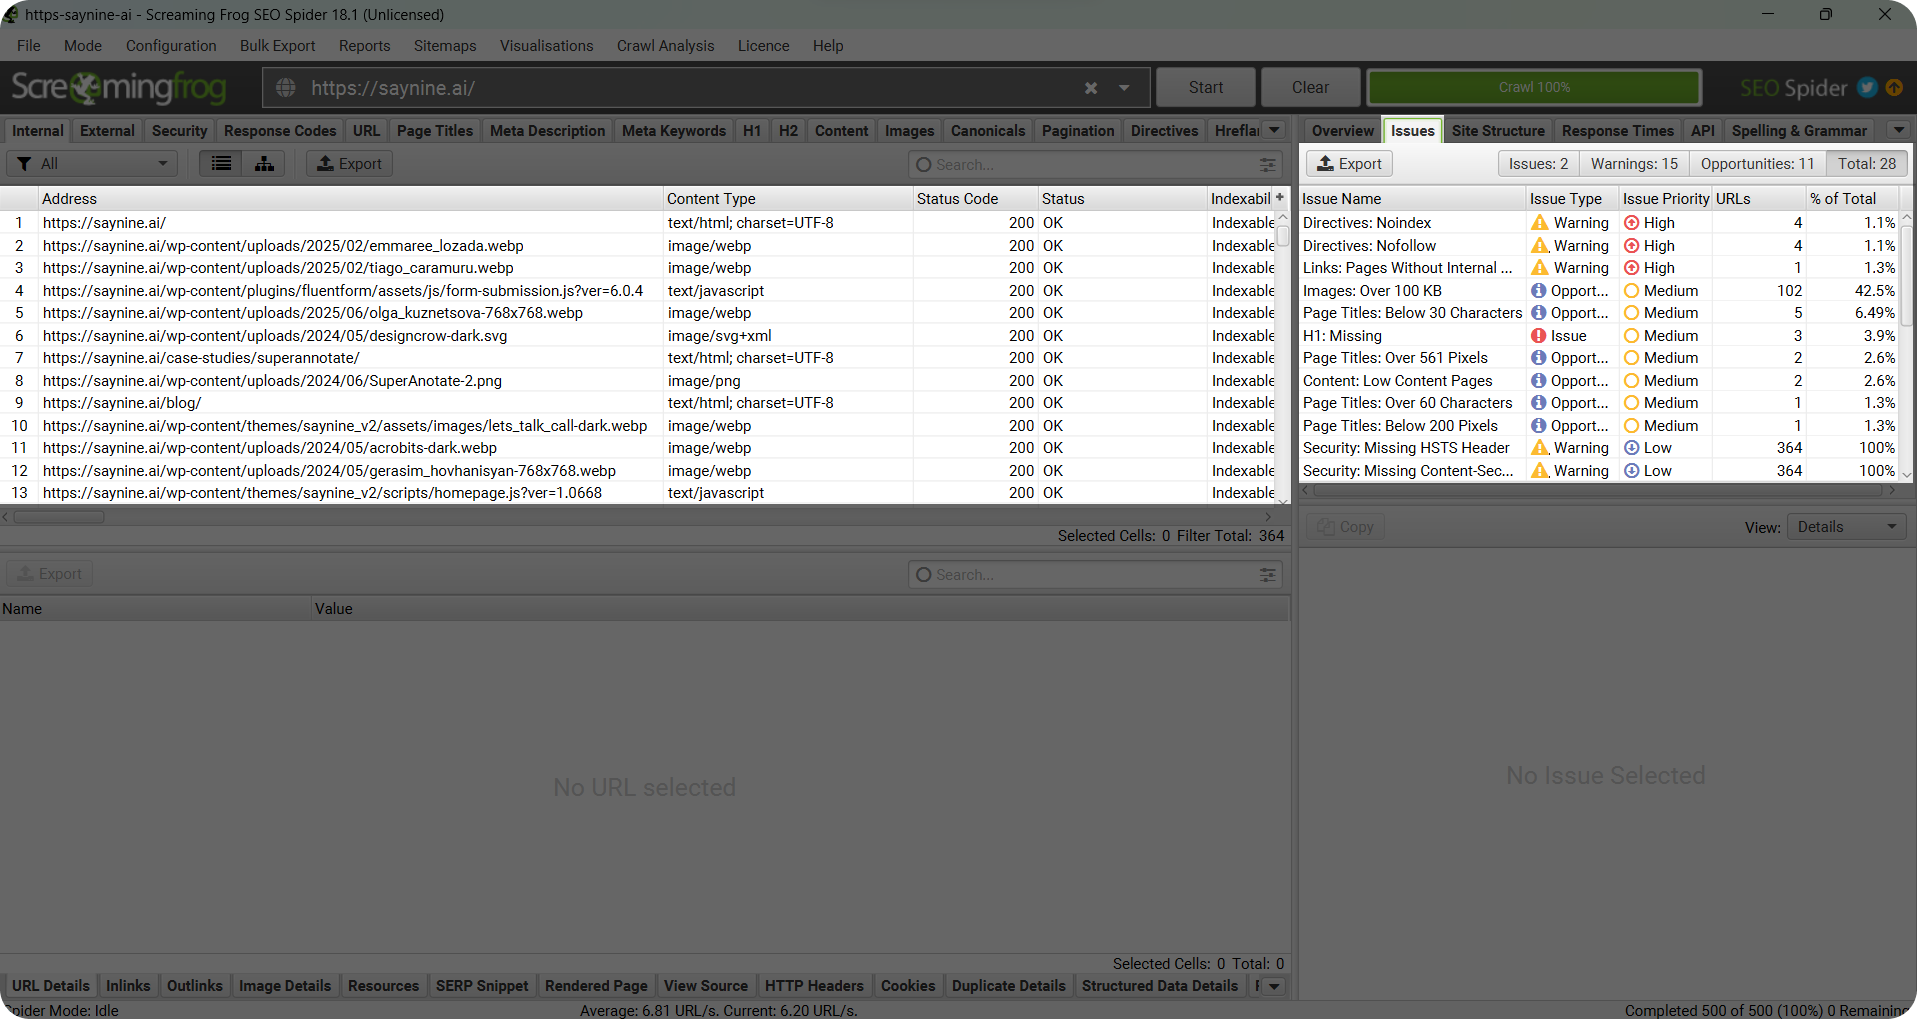Open the Configuration menu
This screenshot has width=1917, height=1019.
(171, 46)
